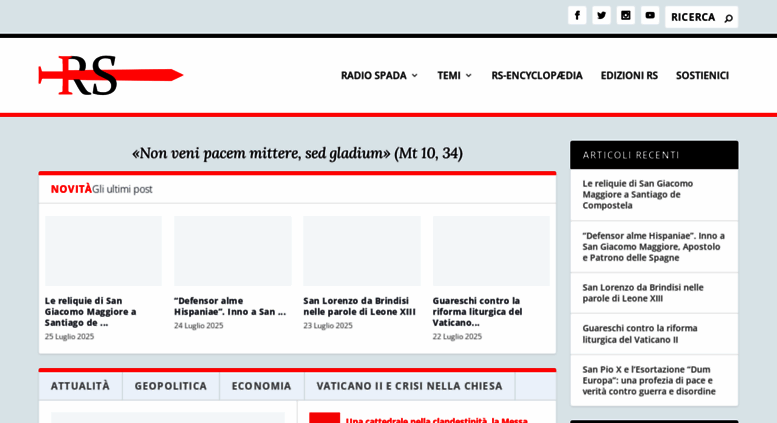Open post title 'Le reliquie di San Giacomo Maggiore a Santiago de ...'
The height and width of the screenshot is (423, 777).
pyautogui.click(x=90, y=312)
